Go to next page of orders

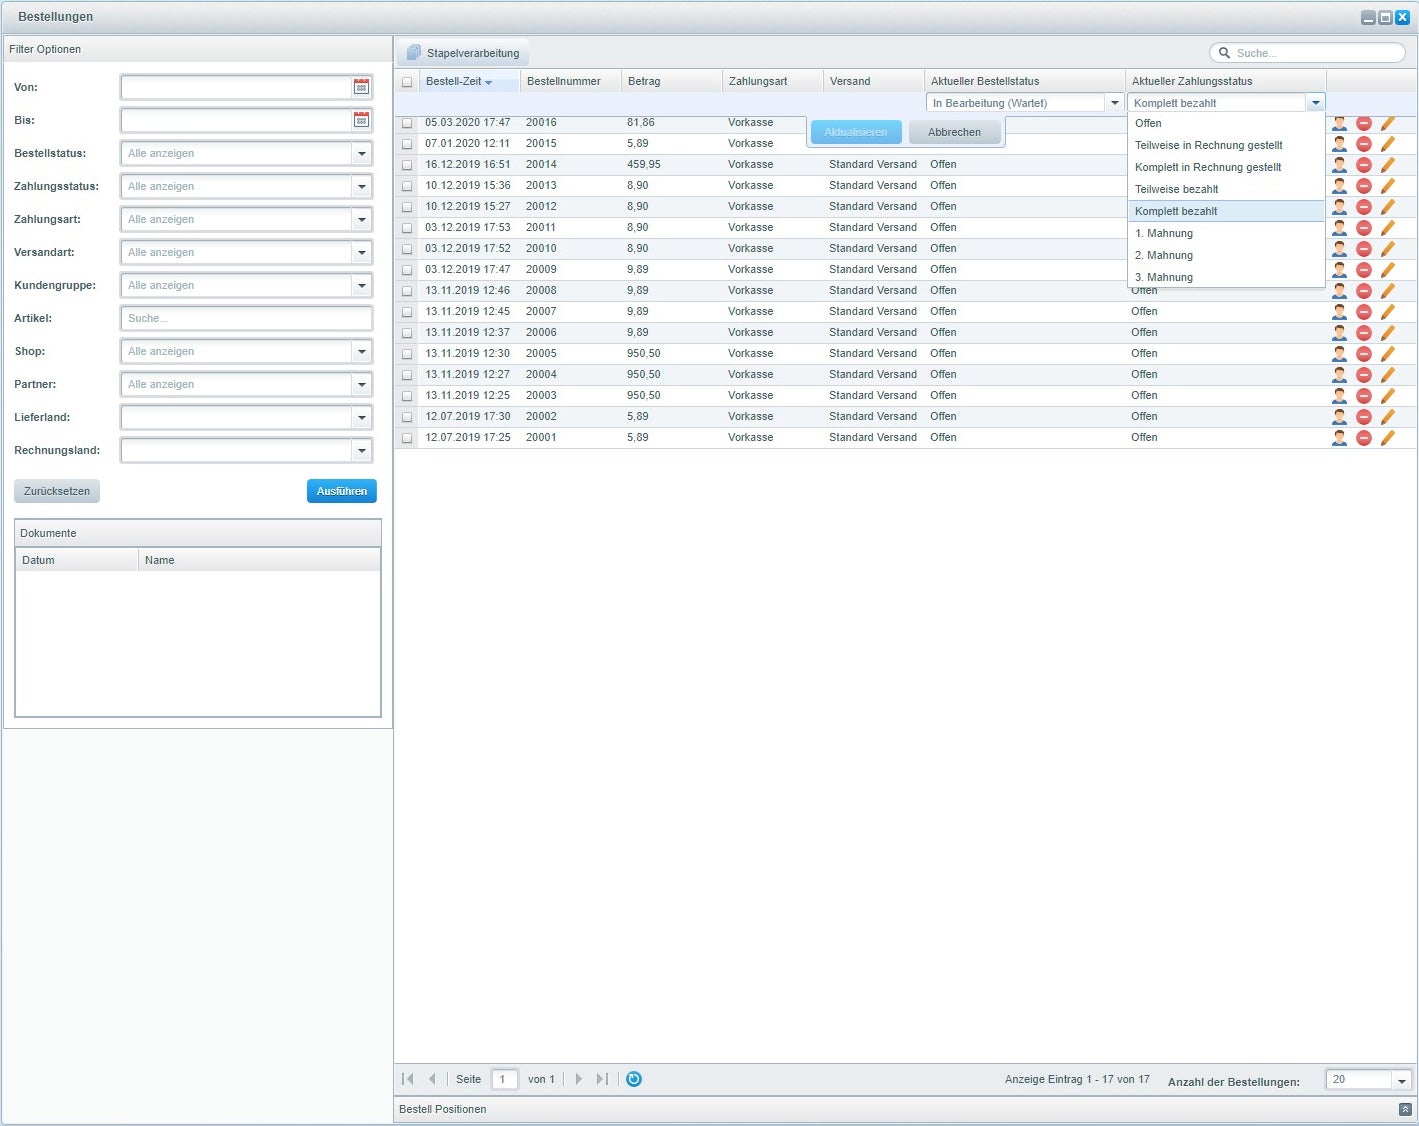[578, 1079]
